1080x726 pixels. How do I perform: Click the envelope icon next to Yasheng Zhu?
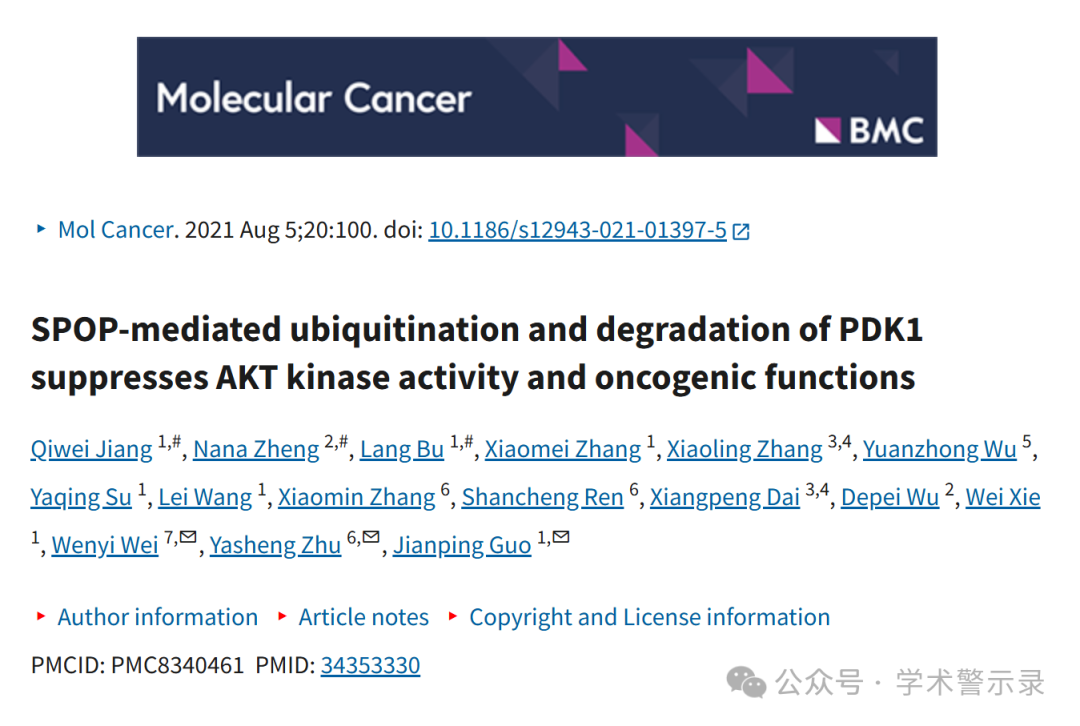click(x=371, y=537)
